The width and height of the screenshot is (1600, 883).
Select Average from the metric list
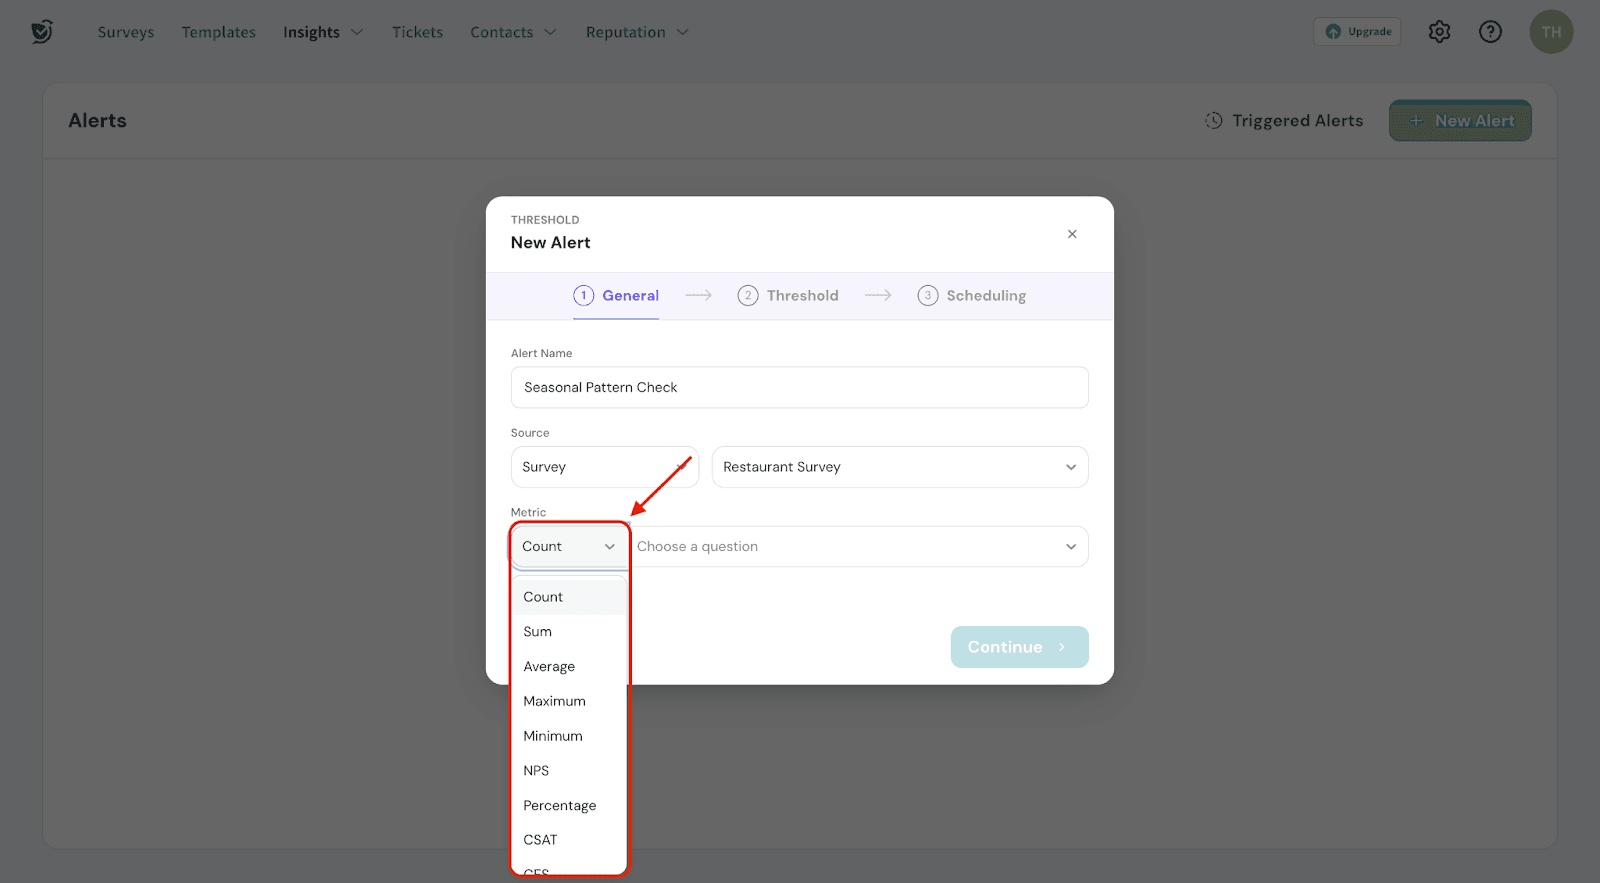[x=549, y=667]
